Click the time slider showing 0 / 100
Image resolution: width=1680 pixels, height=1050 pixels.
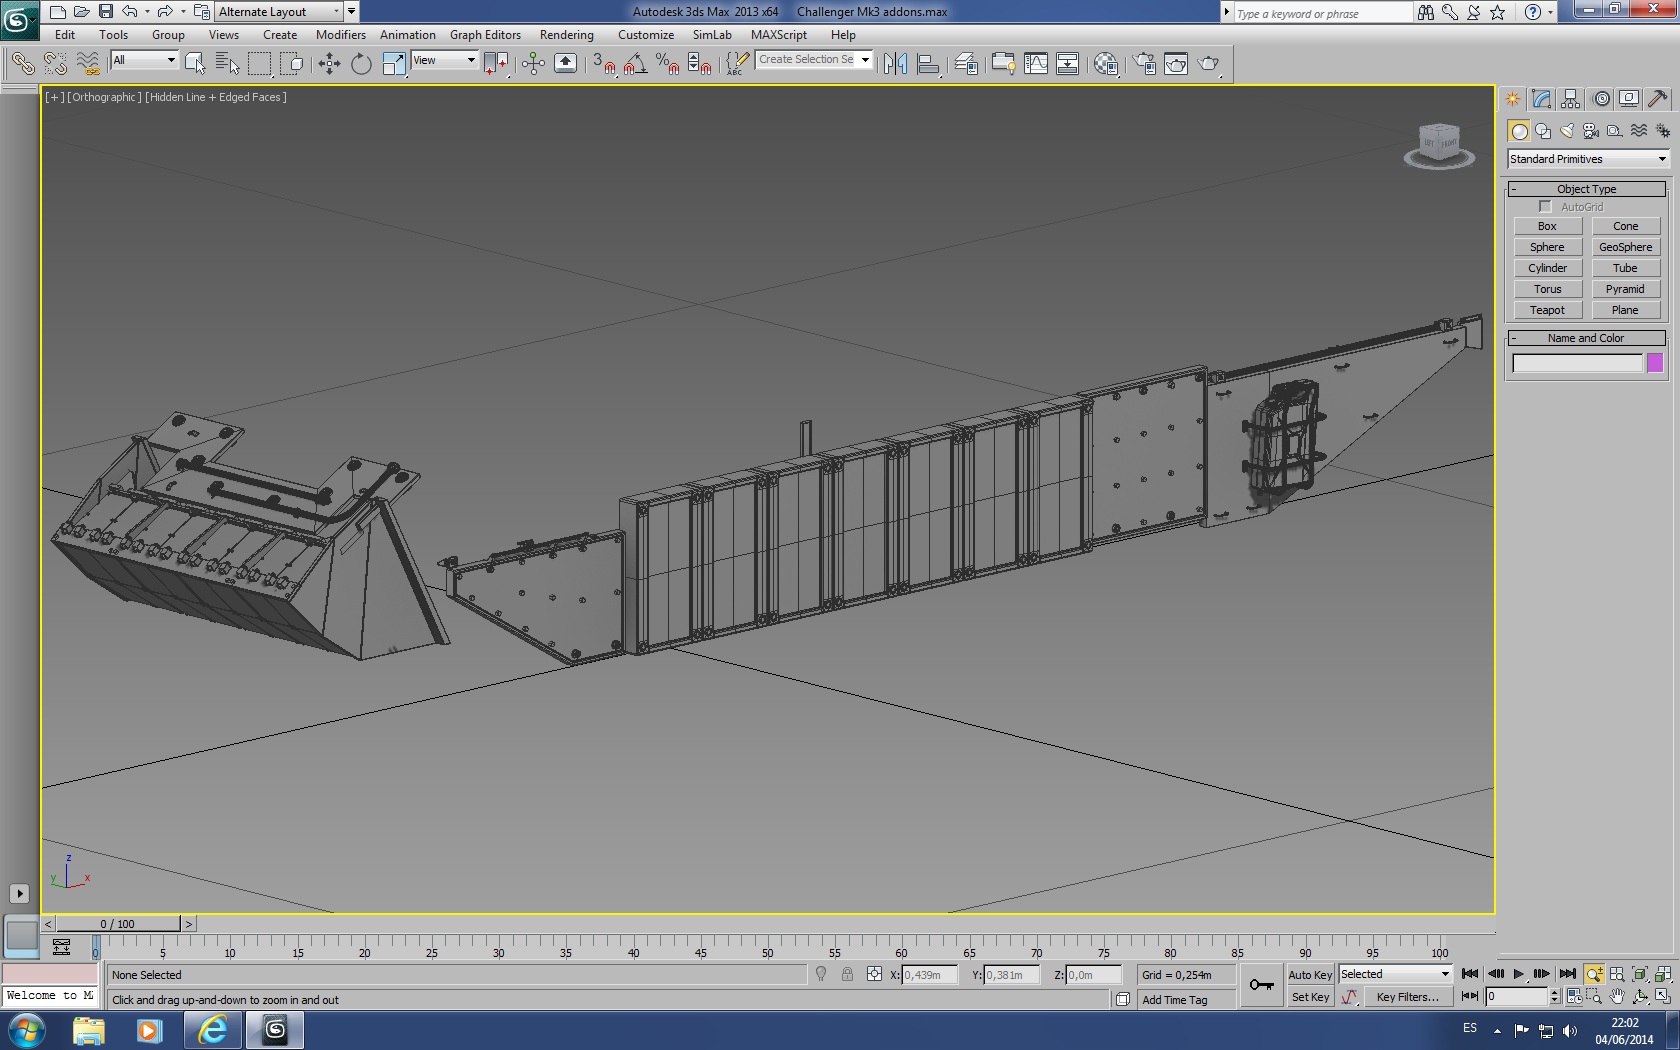[x=118, y=924]
